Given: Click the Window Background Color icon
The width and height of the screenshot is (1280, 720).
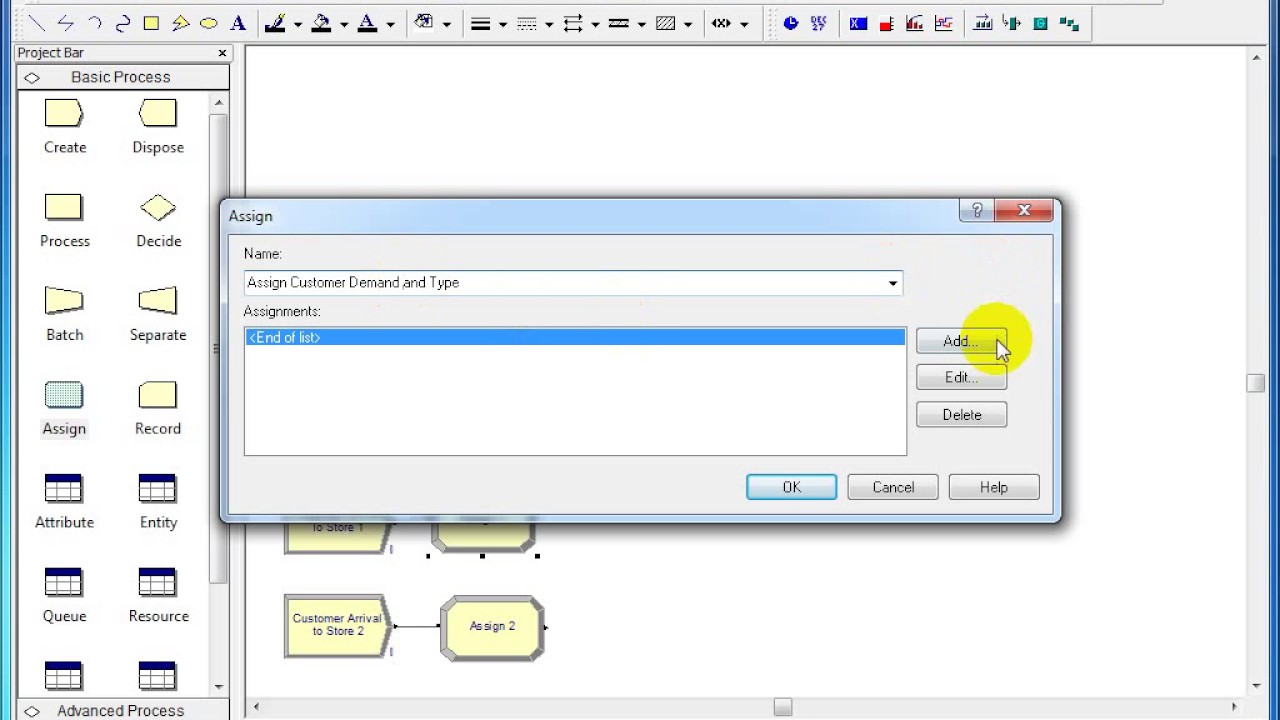Looking at the screenshot, I should coord(424,23).
